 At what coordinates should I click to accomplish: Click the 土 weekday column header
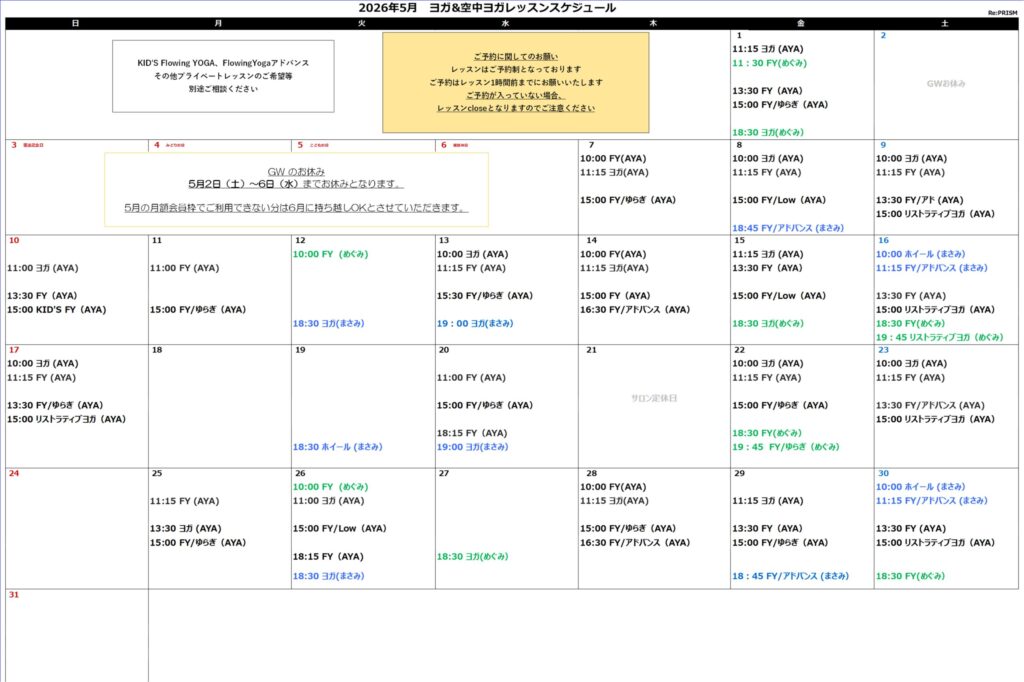(x=945, y=23)
